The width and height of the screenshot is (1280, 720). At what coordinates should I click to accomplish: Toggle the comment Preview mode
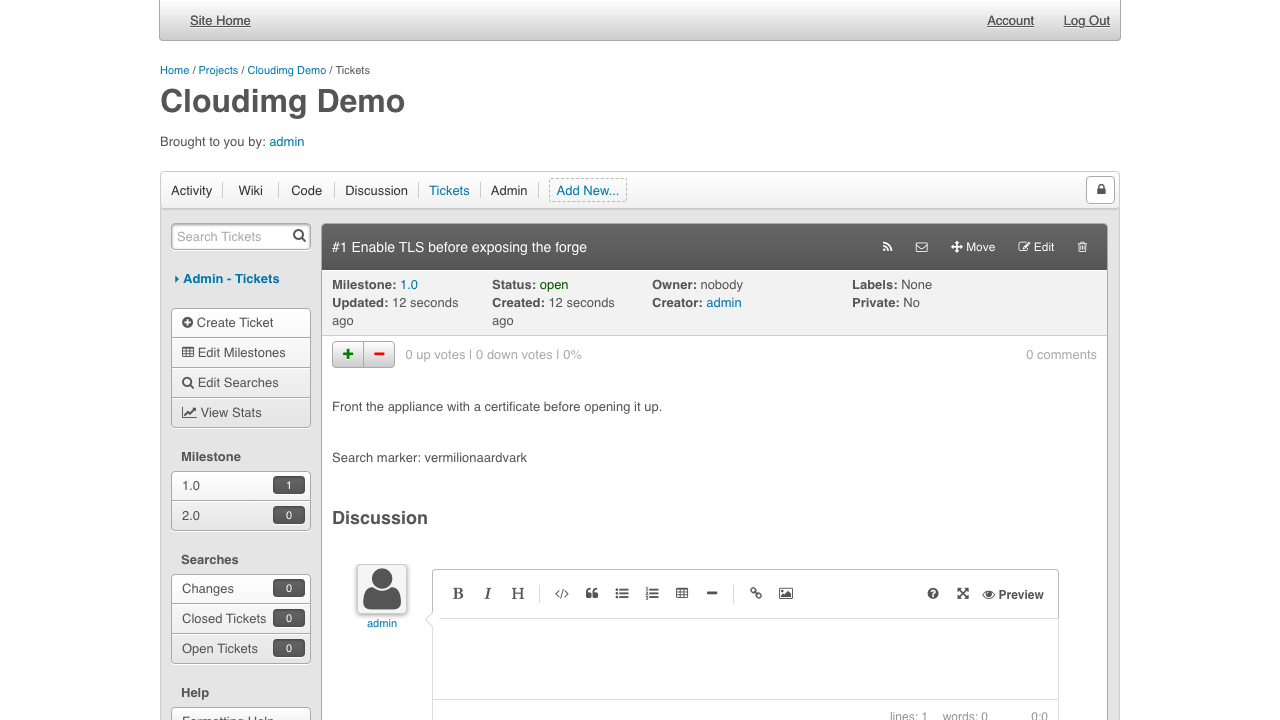pos(1013,594)
